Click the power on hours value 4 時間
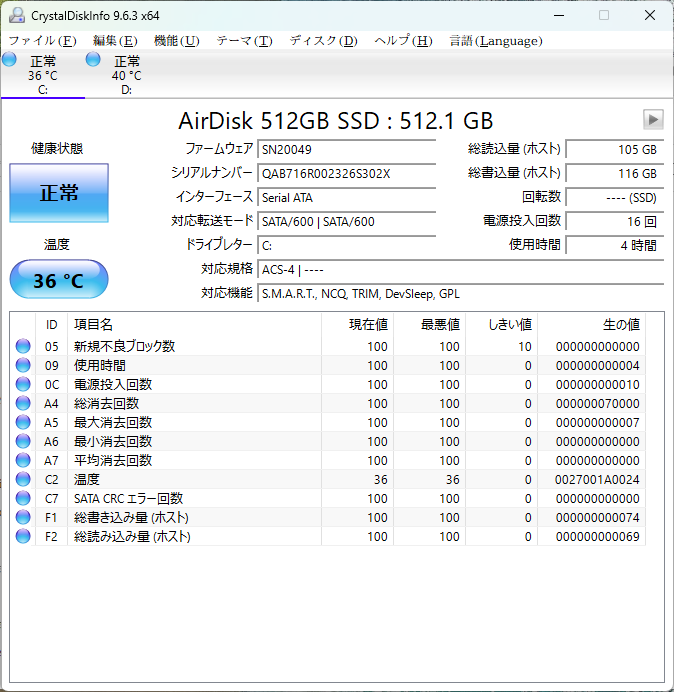 (x=615, y=245)
